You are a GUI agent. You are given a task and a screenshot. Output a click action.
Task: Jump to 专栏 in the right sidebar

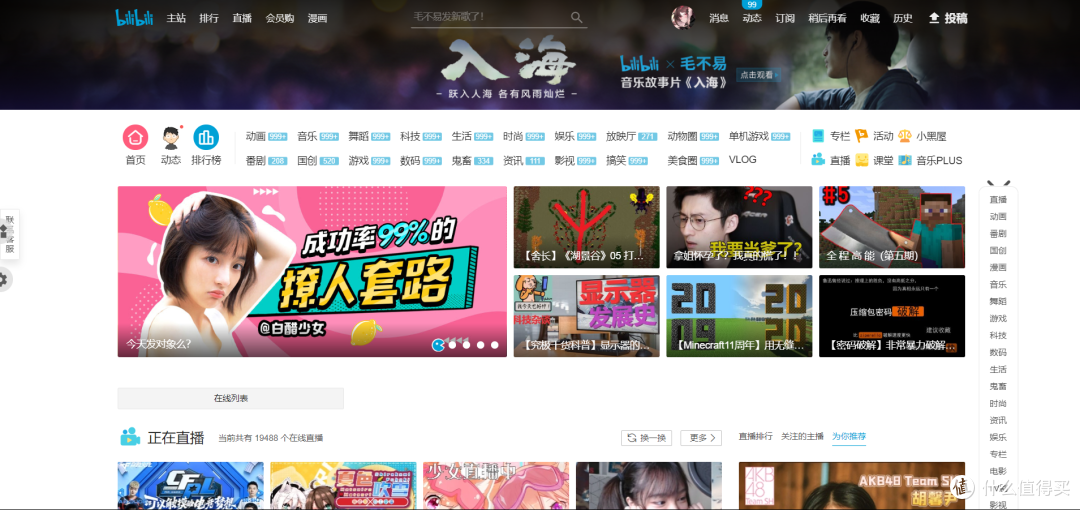pos(998,454)
